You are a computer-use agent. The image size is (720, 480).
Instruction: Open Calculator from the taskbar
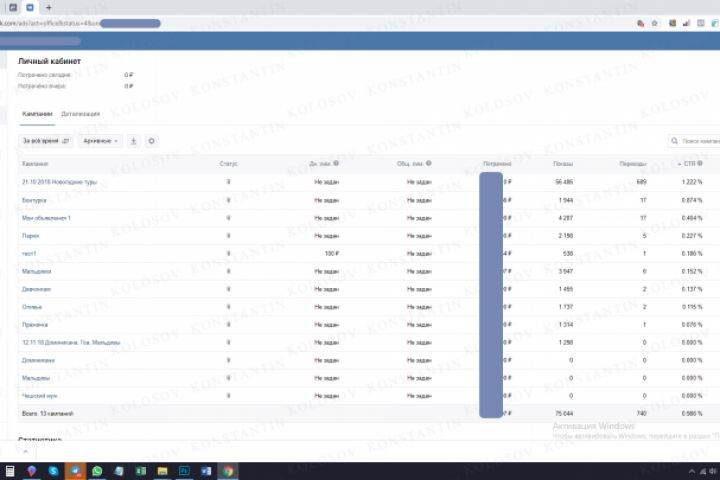[x=10, y=471]
